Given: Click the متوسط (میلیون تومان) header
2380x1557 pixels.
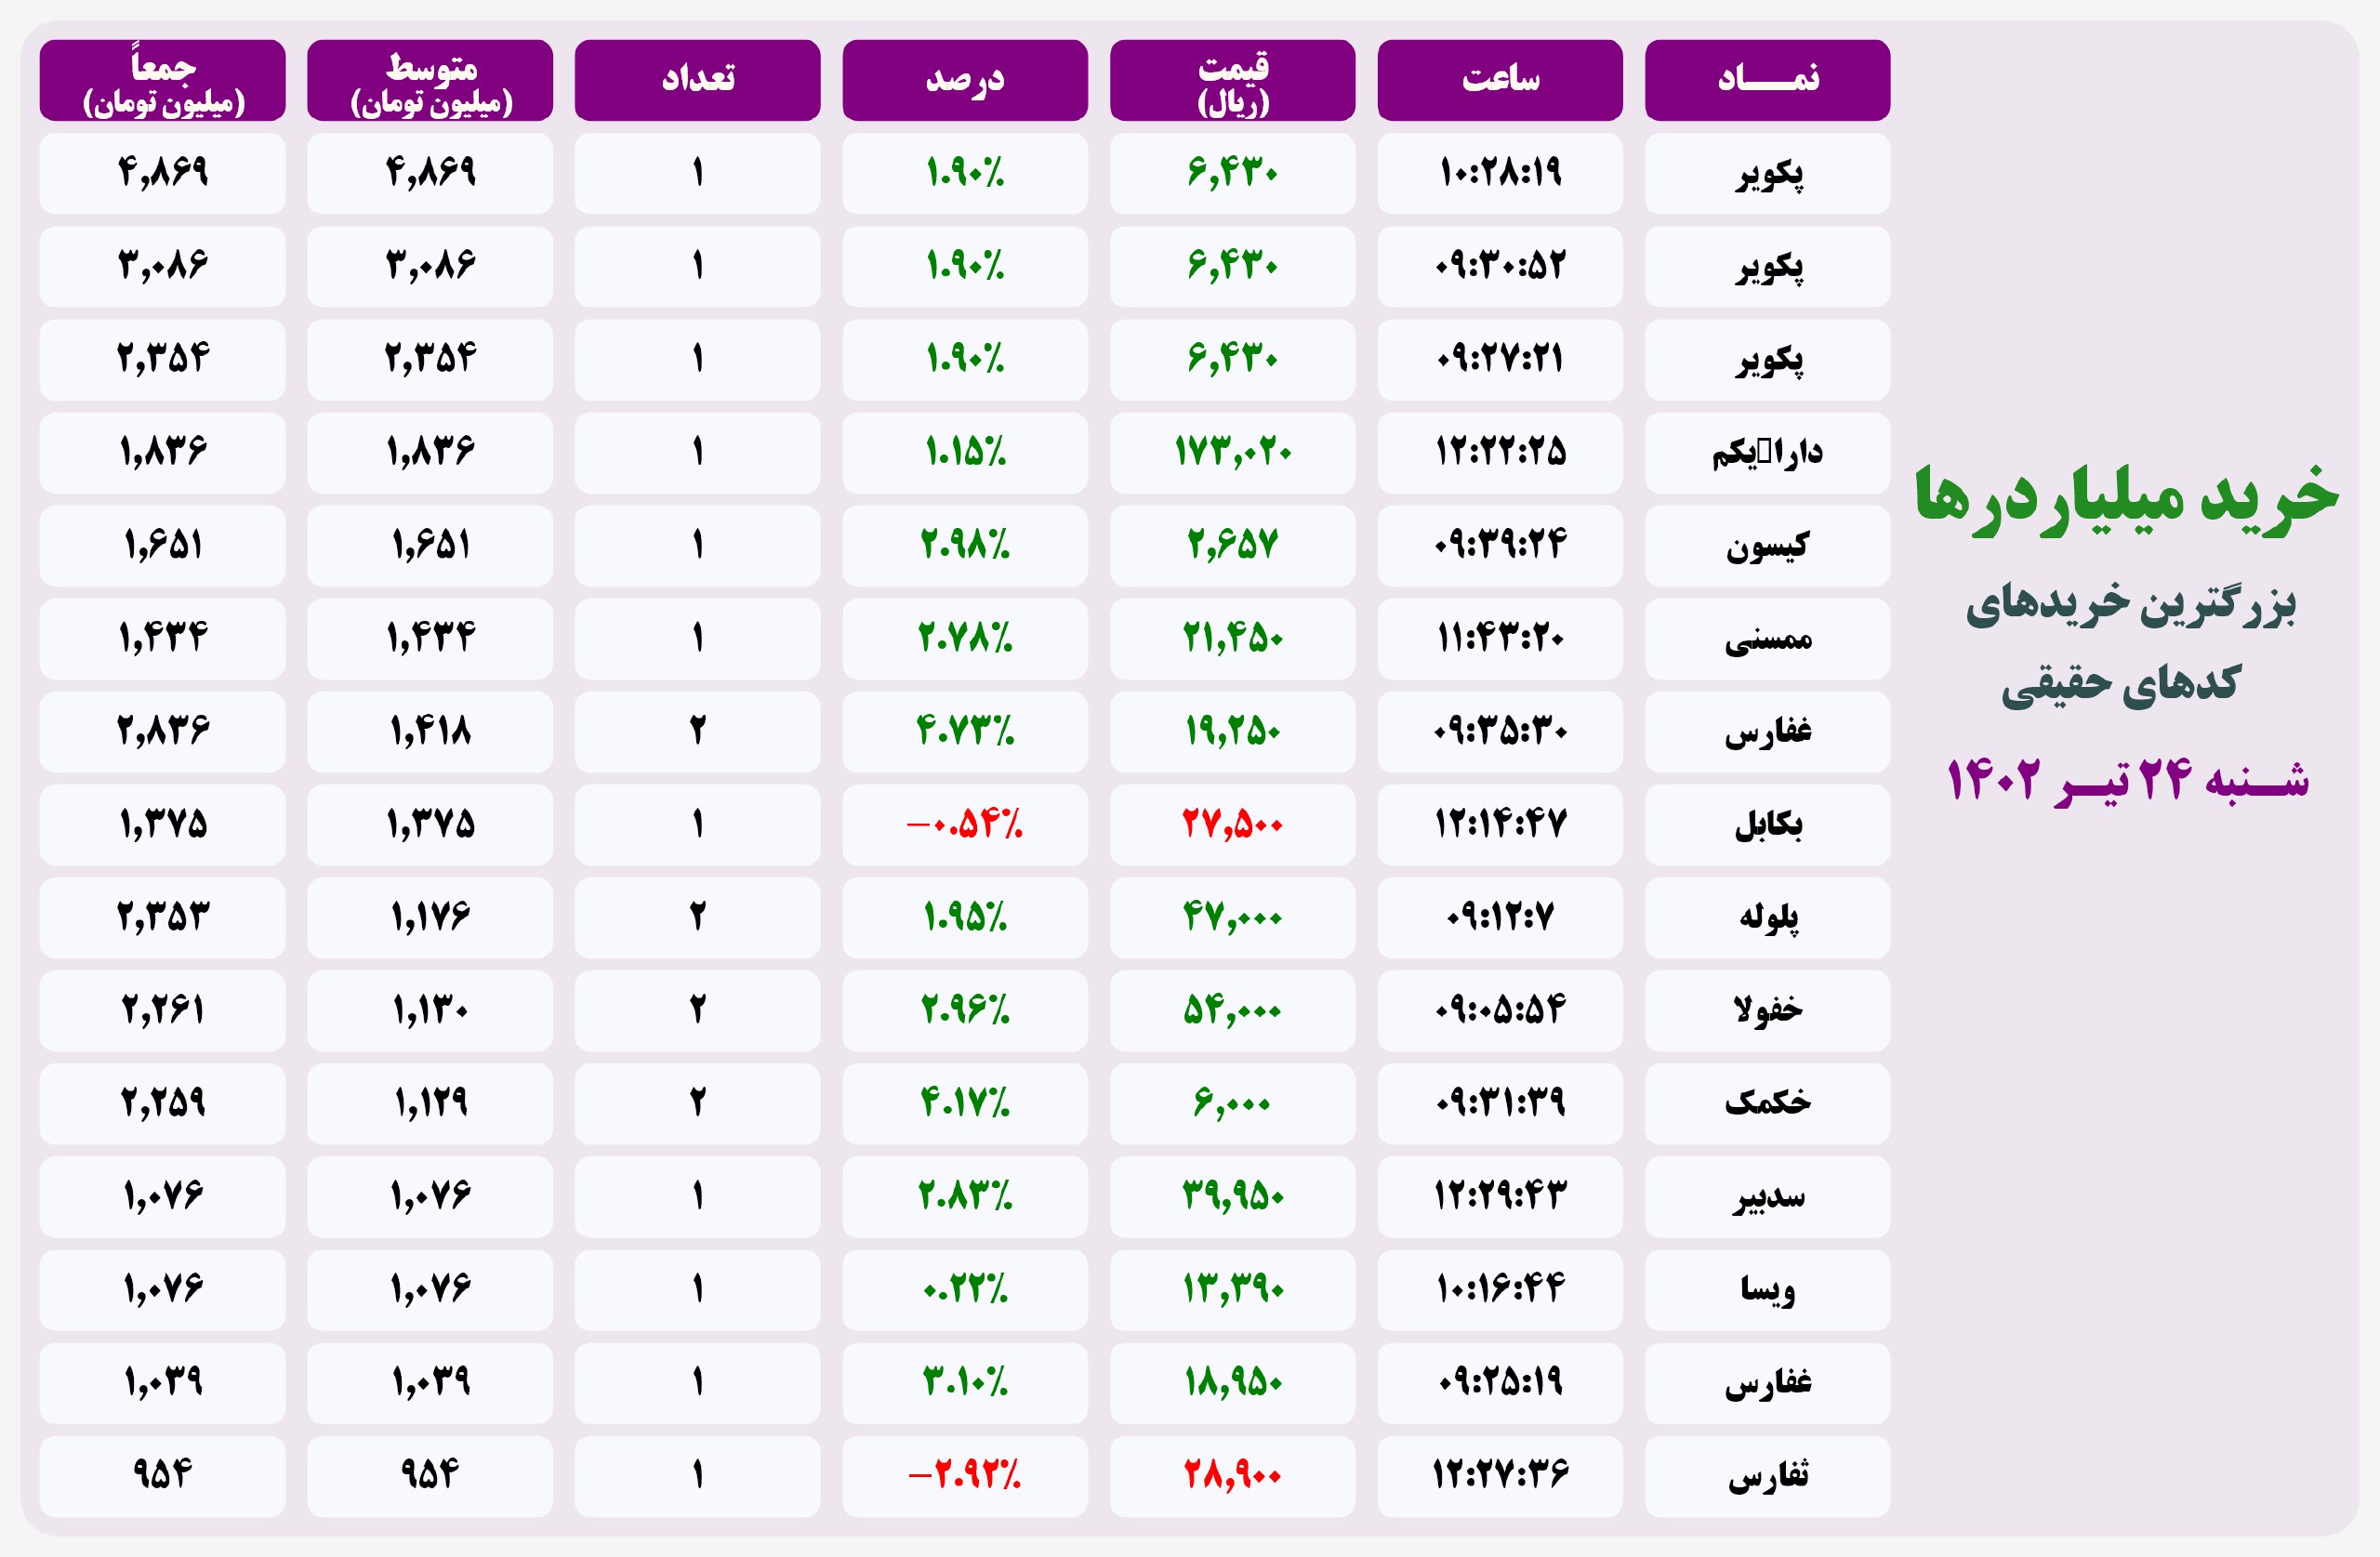Looking at the screenshot, I should [429, 80].
